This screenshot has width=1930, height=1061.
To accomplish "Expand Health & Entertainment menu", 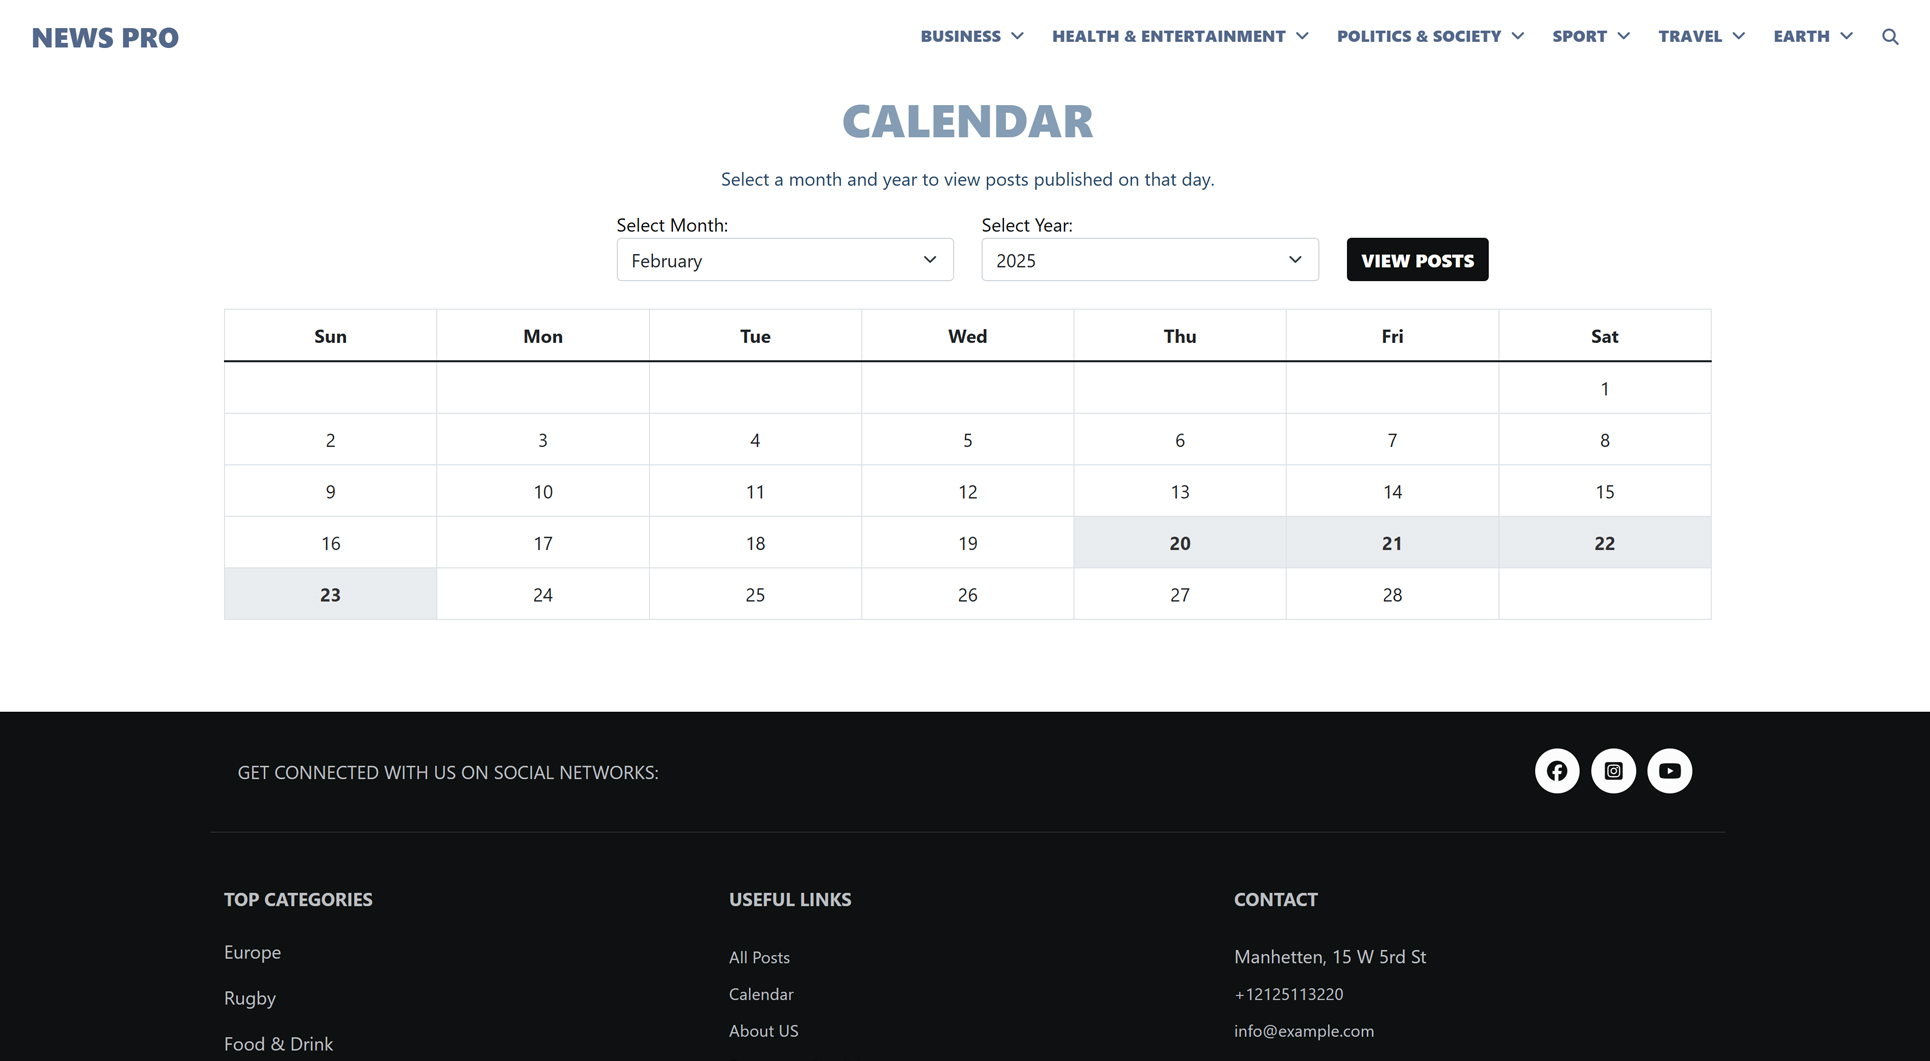I will point(1179,36).
